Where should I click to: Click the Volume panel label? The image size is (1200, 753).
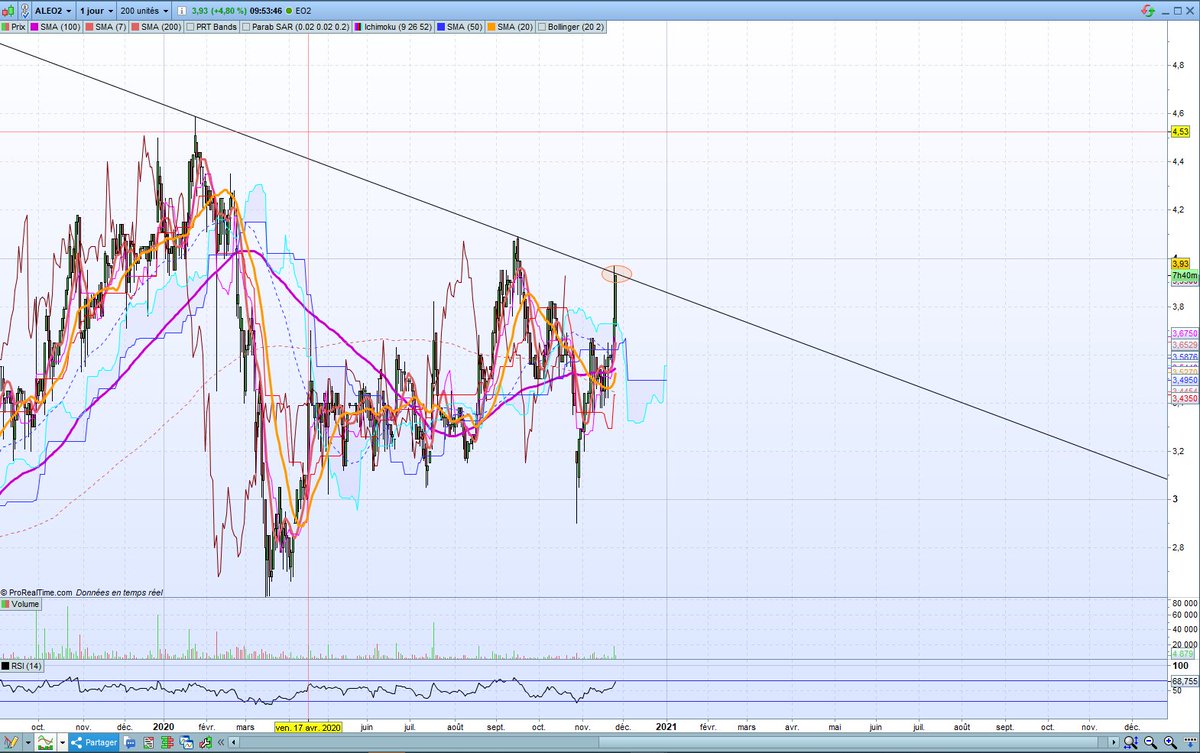(x=21, y=605)
